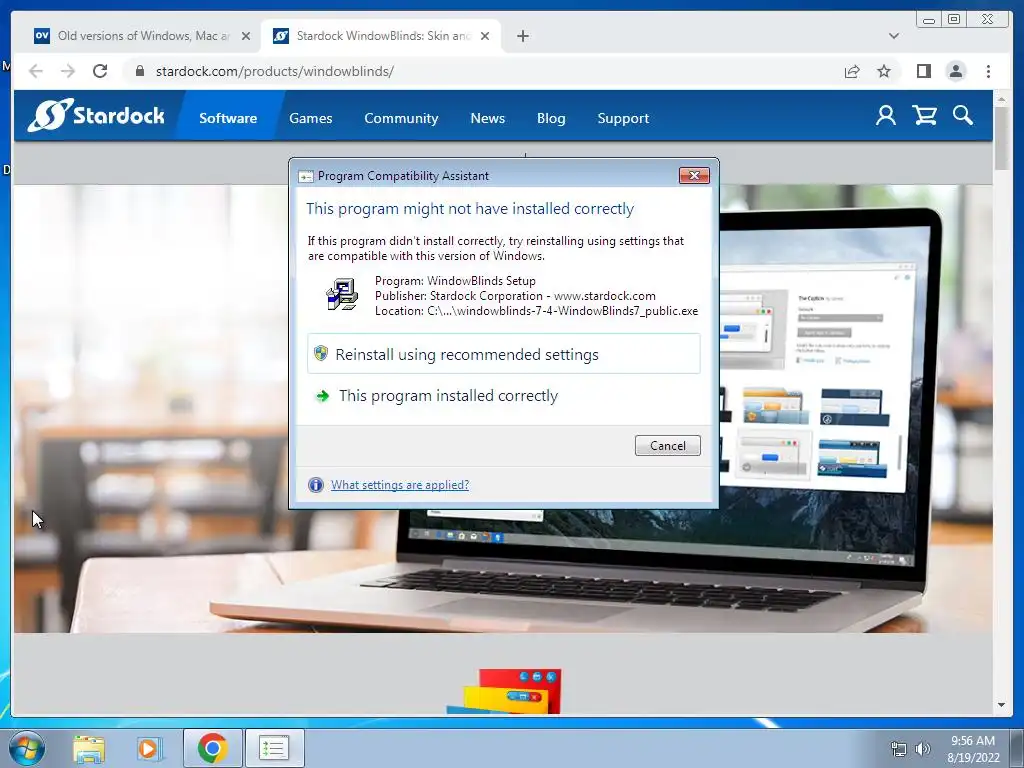Screen dimensions: 1024x768
Task: Click the scrollbar up arrow
Action: pyautogui.click(x=1001, y=98)
